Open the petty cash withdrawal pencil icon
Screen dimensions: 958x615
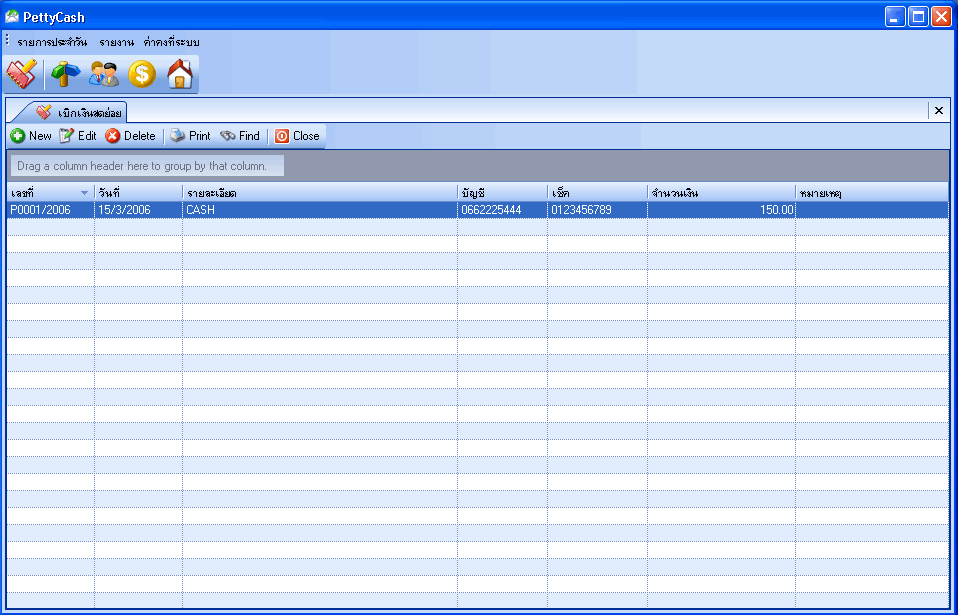22,75
